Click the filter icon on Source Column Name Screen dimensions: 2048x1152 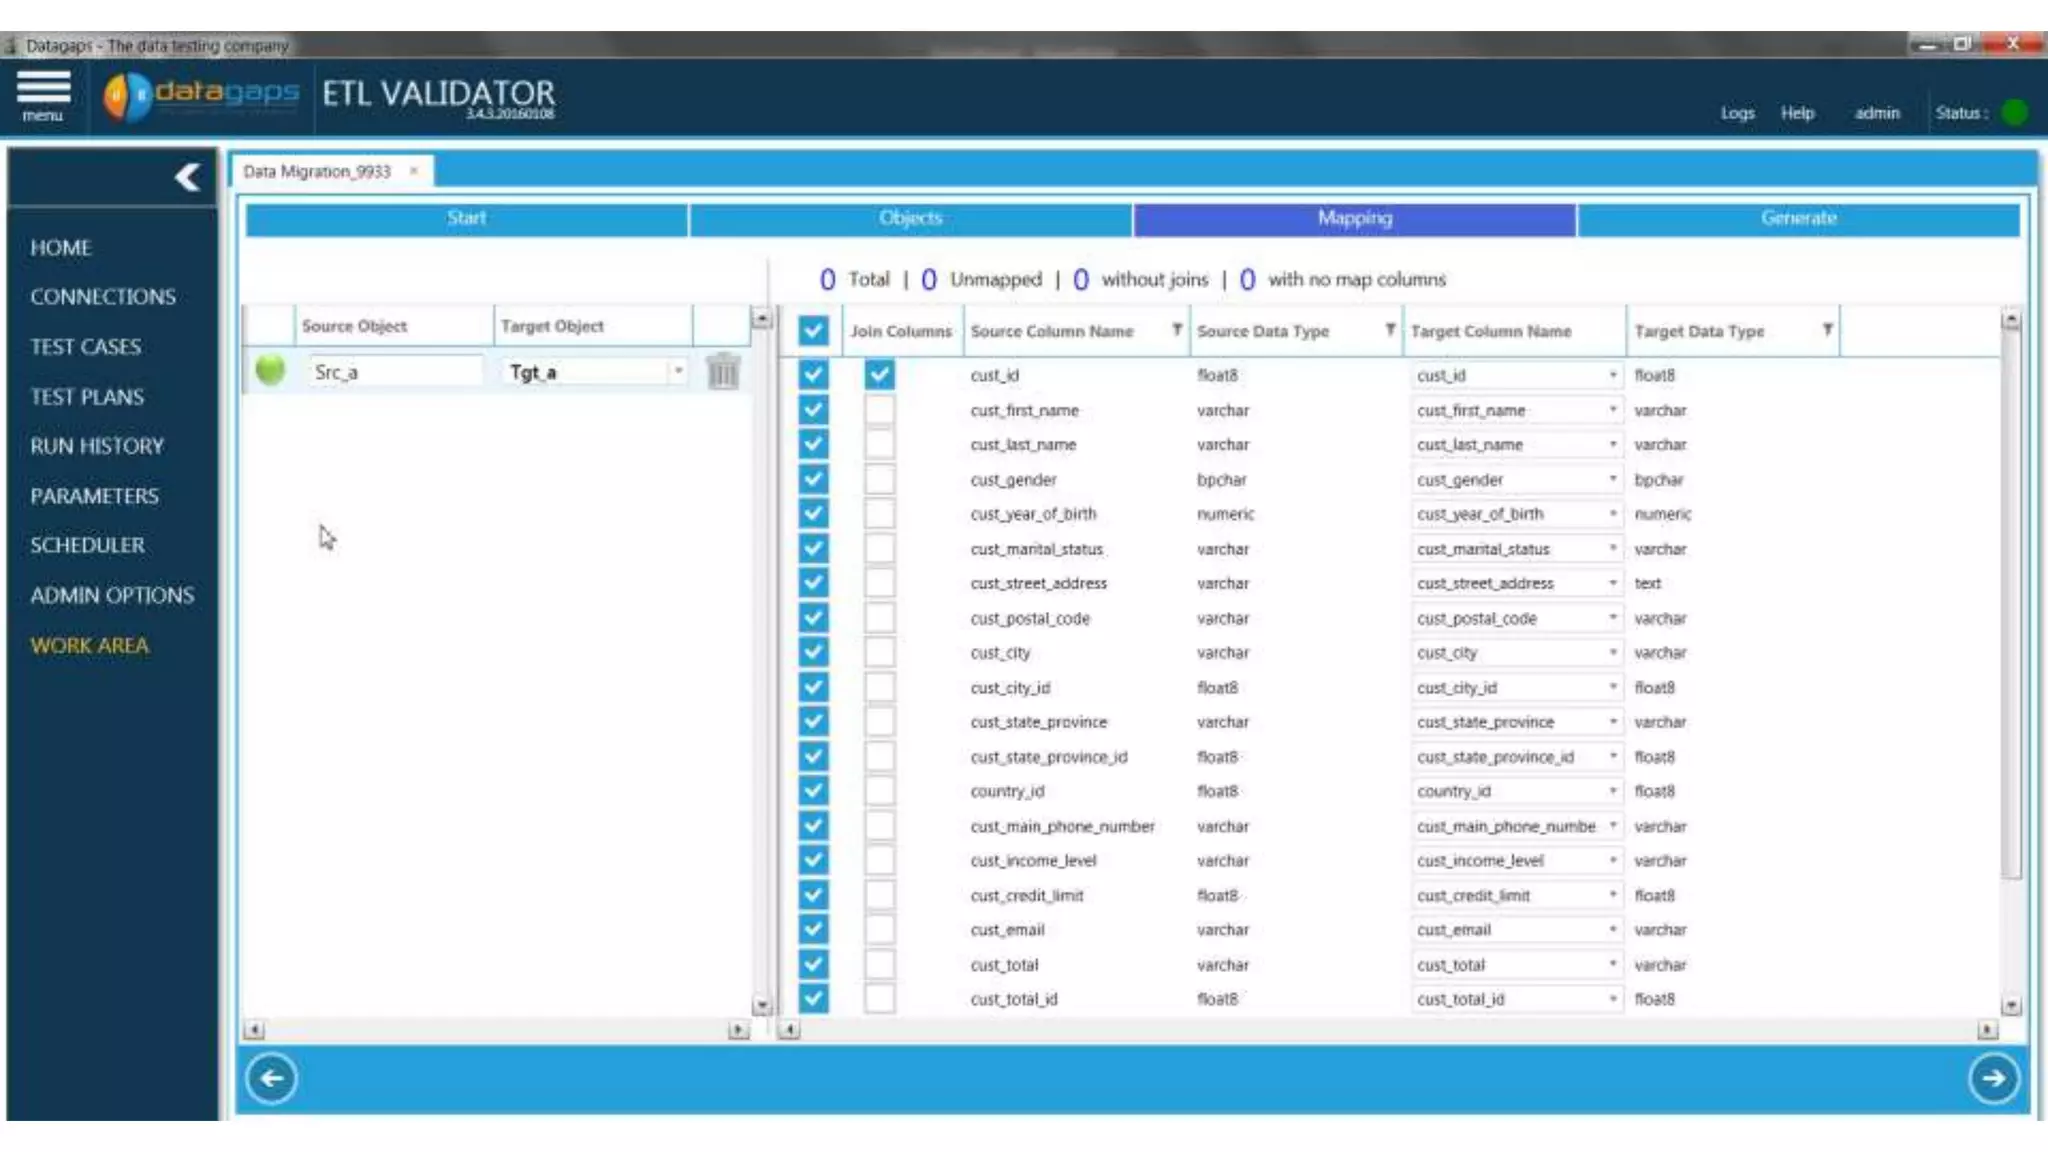click(x=1177, y=330)
